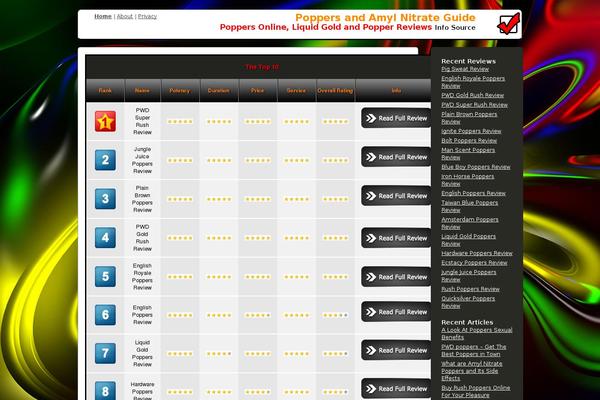
Task: Open Hardware Poppers Review sidebar link
Action: coord(477,253)
